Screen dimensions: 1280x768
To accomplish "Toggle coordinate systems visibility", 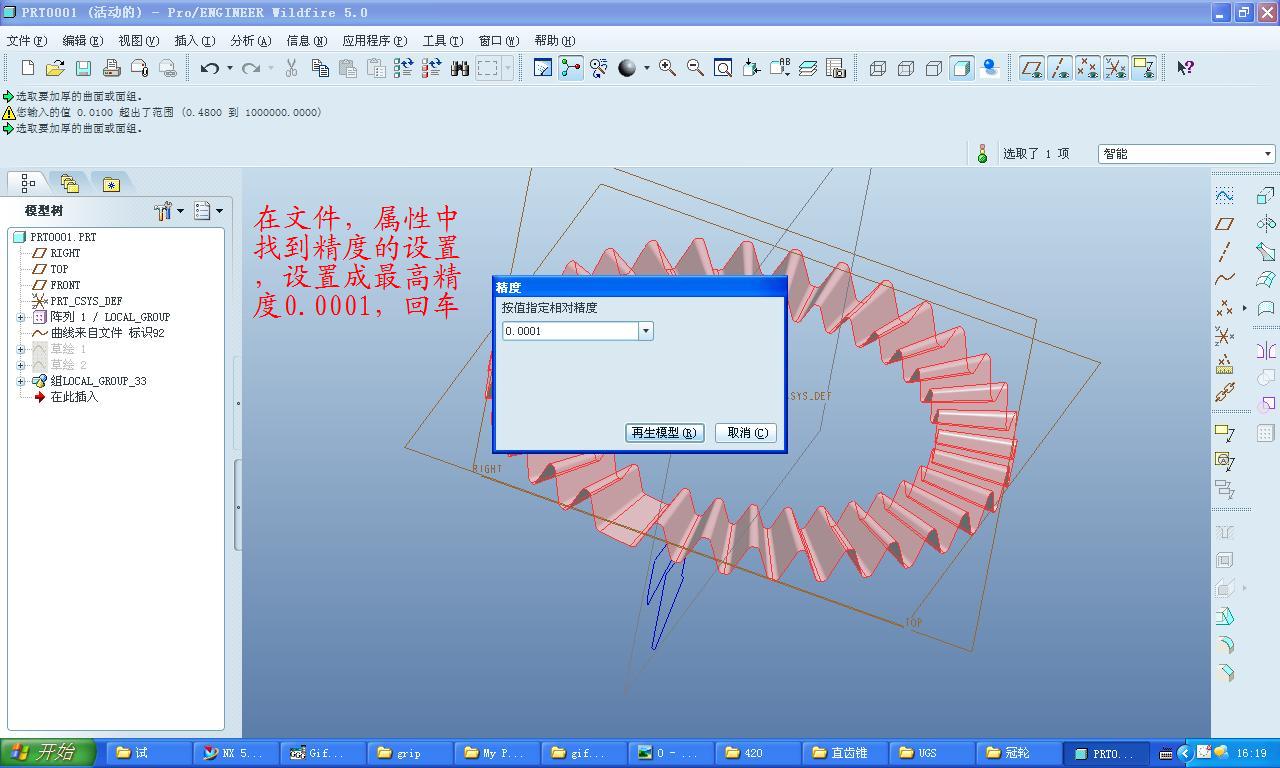I will point(1116,68).
